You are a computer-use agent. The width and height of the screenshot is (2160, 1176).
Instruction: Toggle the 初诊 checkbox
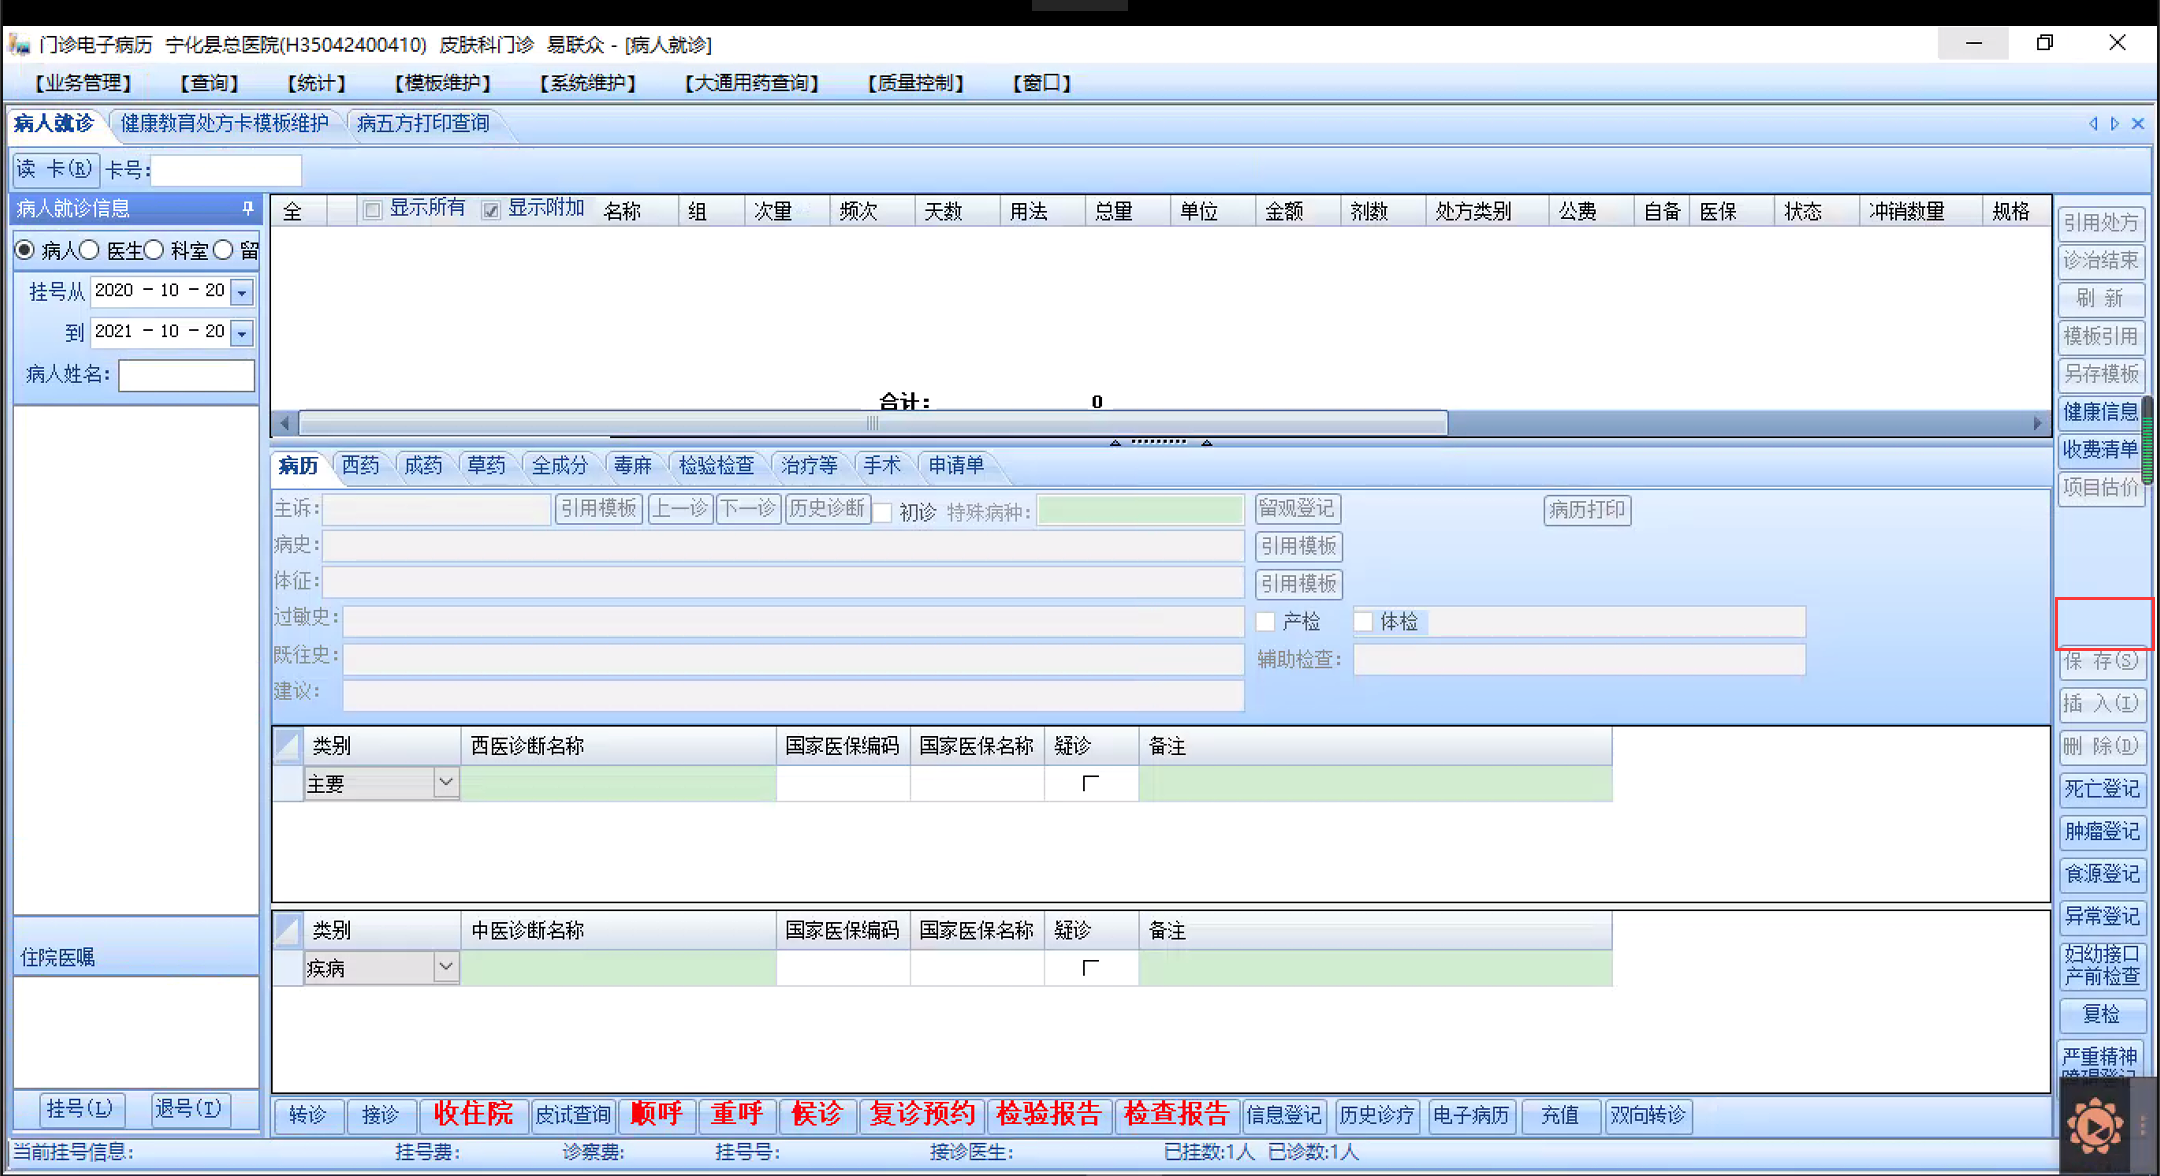click(883, 512)
